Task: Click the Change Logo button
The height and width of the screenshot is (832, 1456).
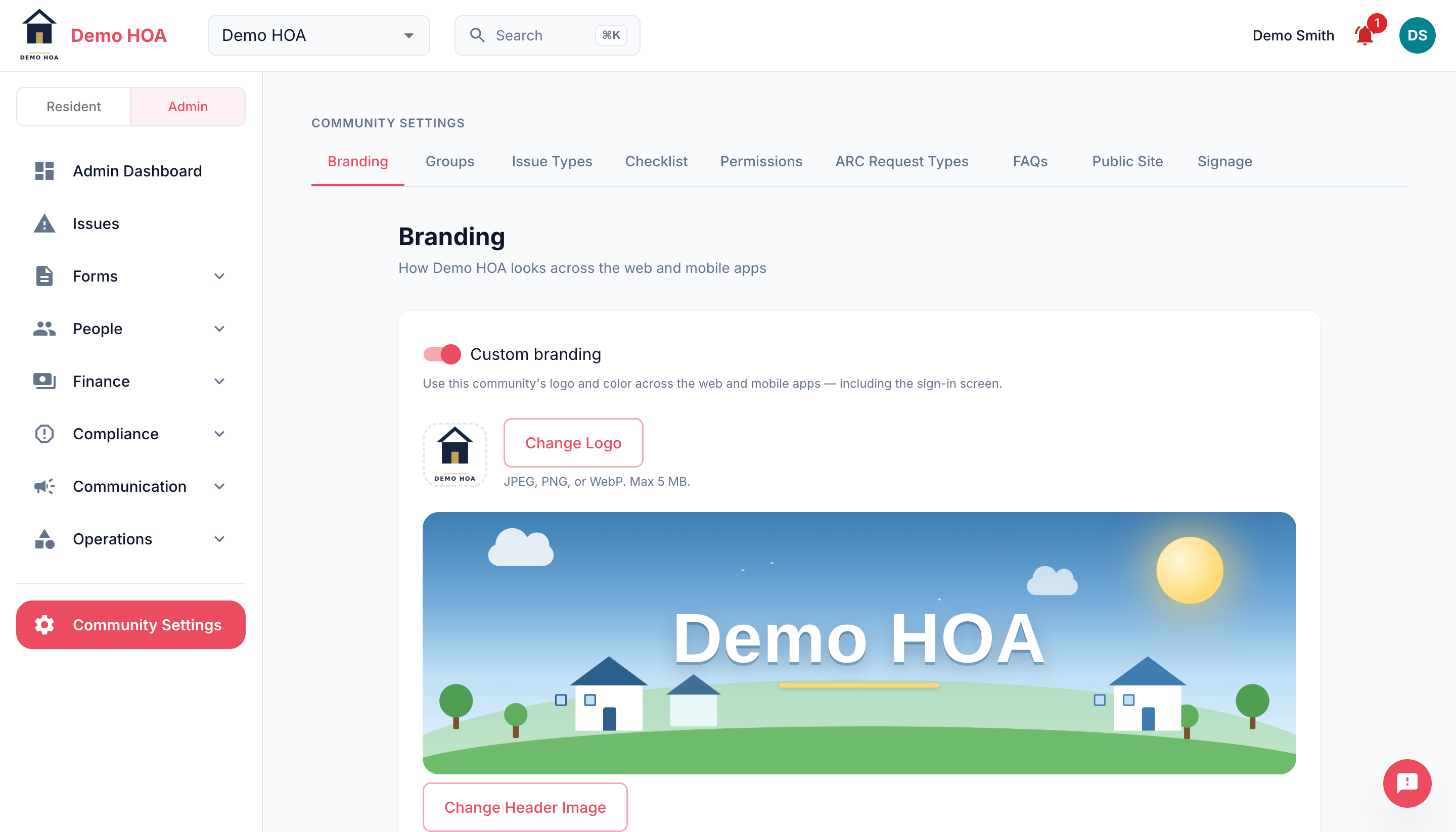Action: [x=573, y=443]
